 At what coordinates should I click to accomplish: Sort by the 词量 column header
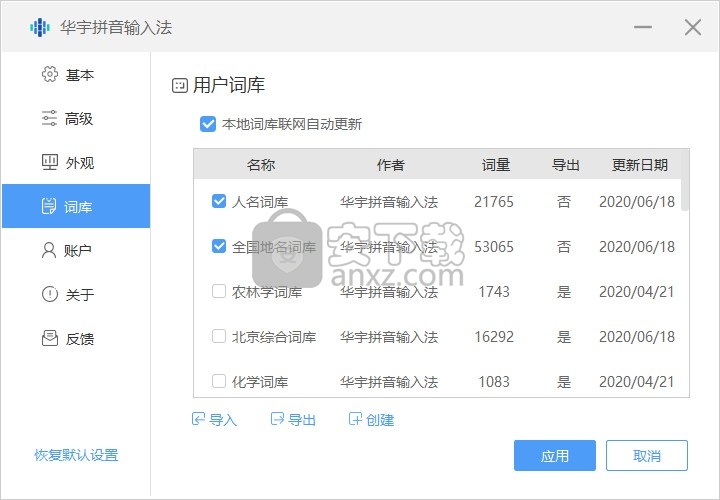click(x=495, y=165)
